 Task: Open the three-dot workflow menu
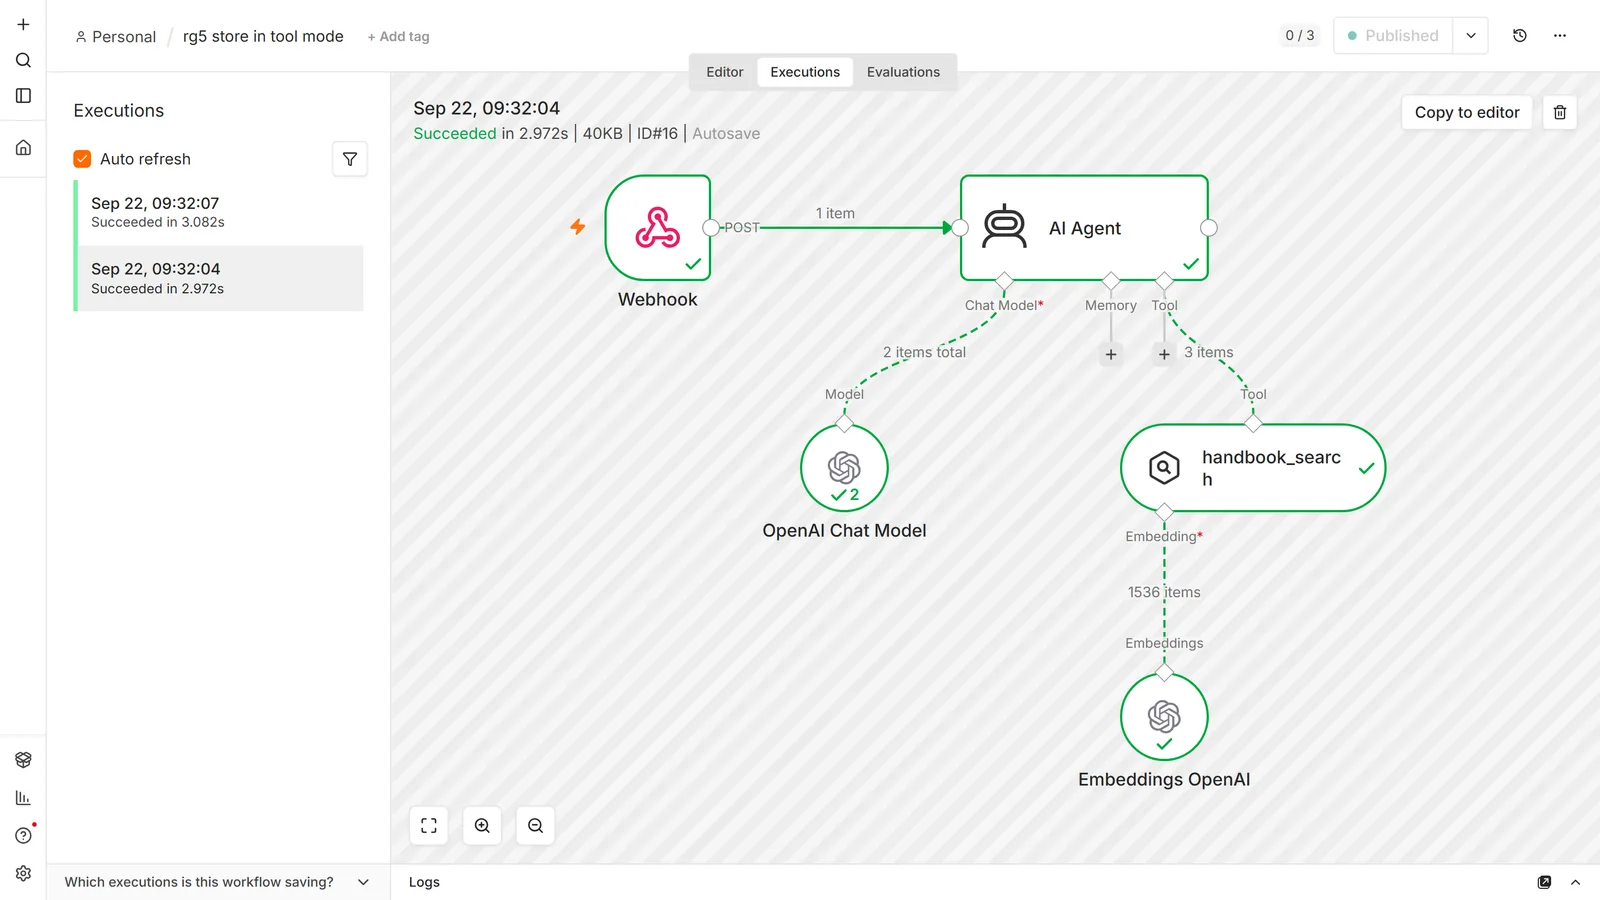[x=1560, y=36]
